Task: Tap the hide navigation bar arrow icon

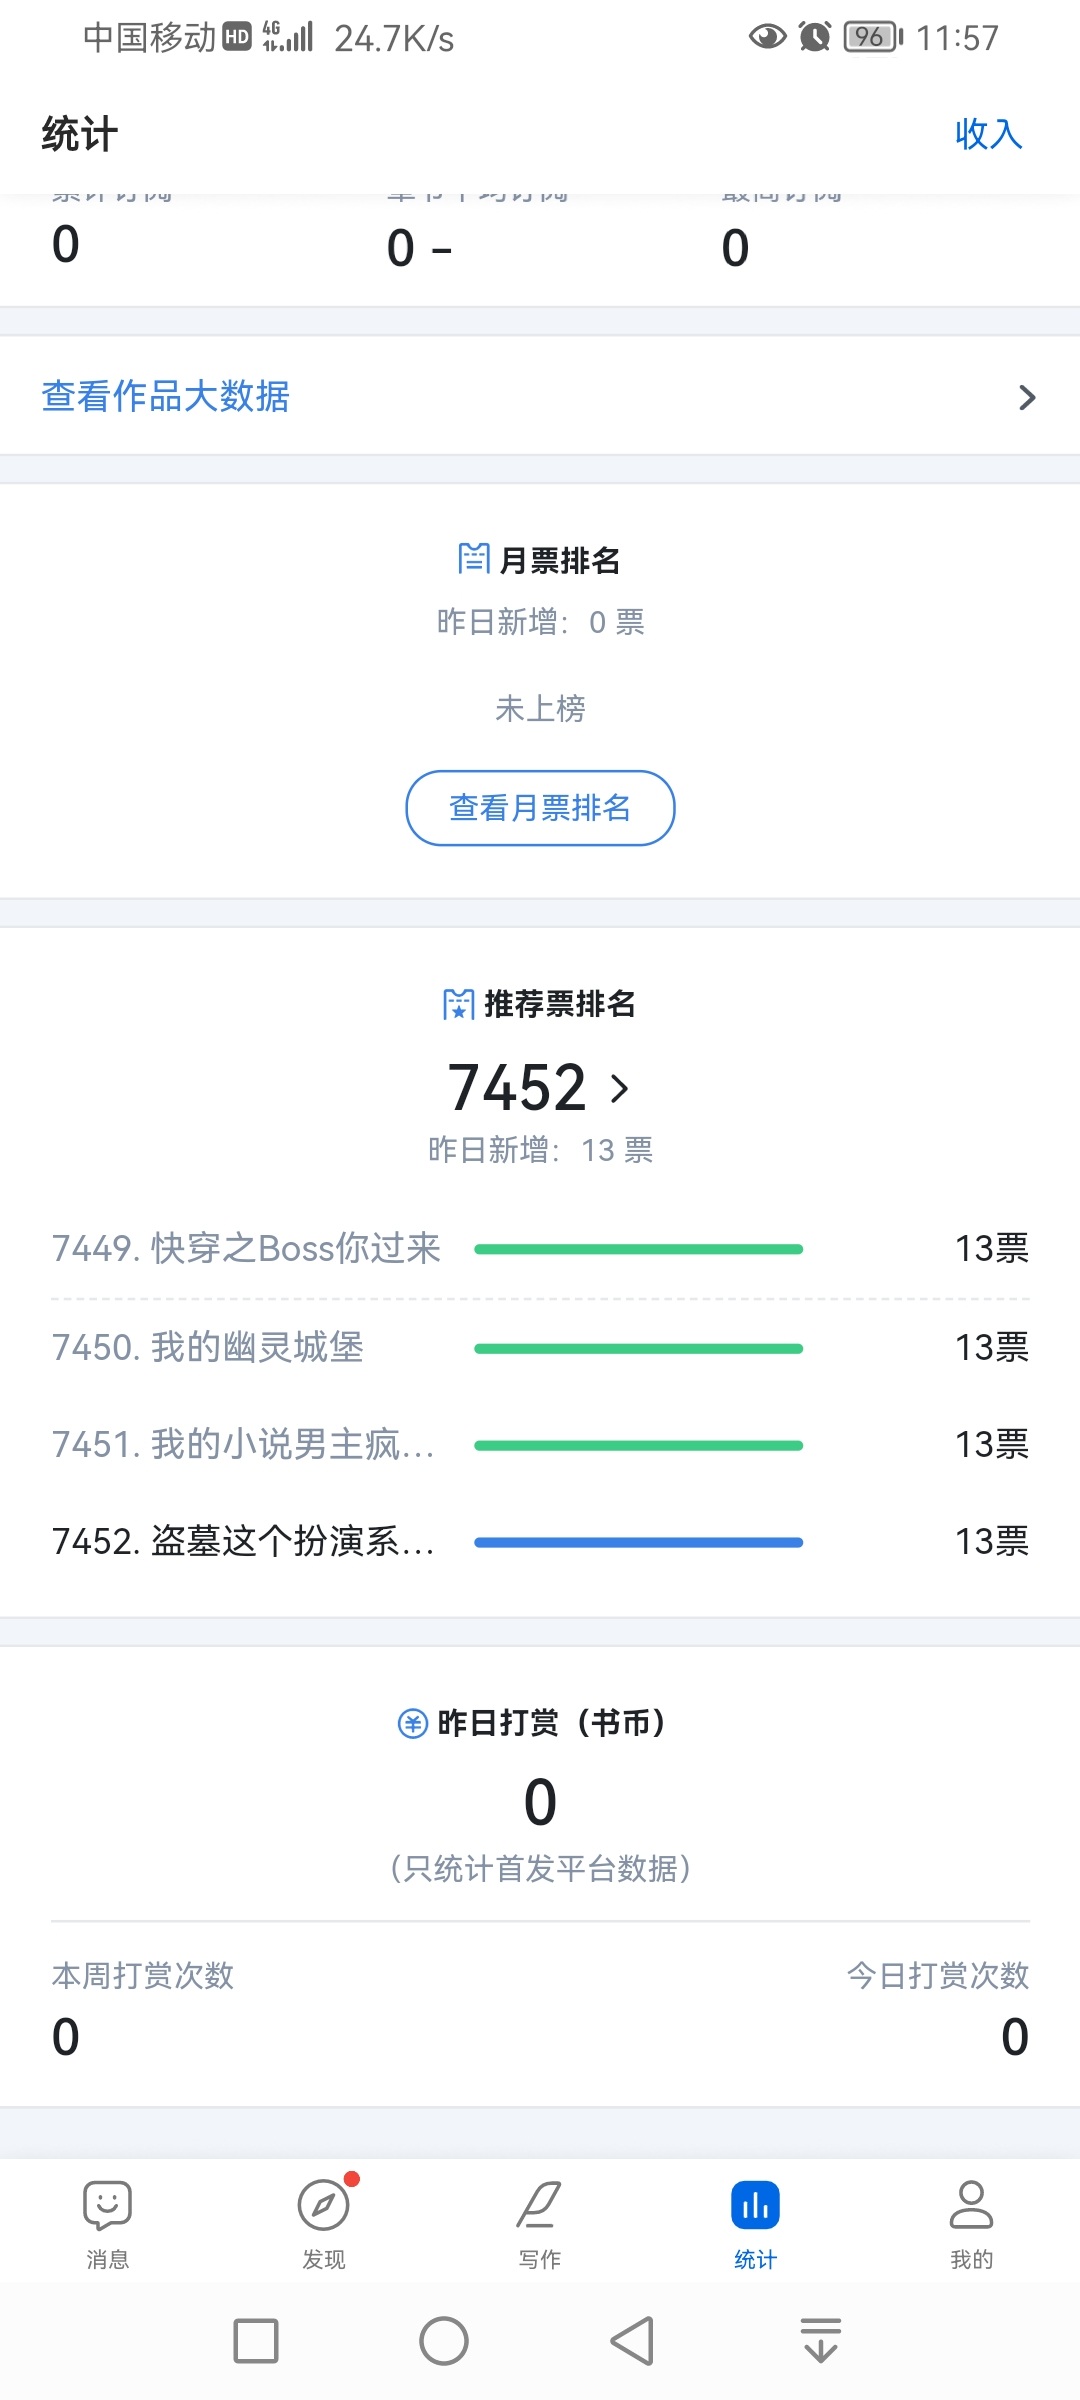Action: [821, 2341]
